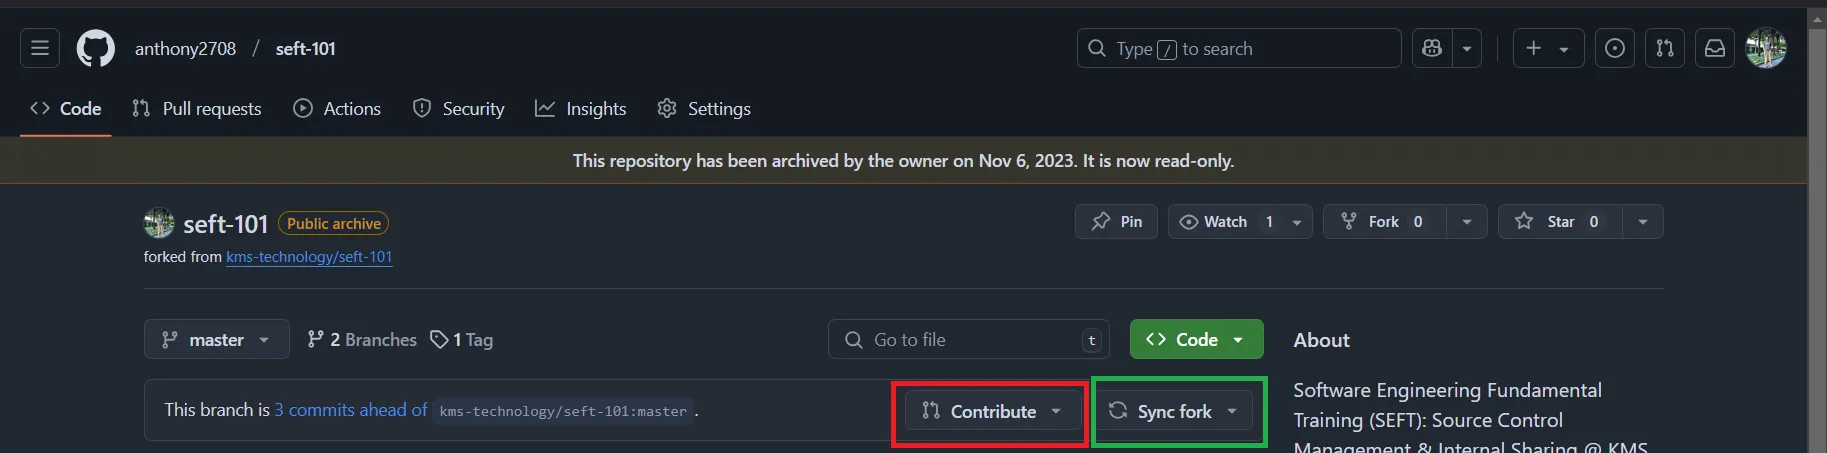The image size is (1827, 453).
Task: Open the hamburger navigation menu
Action: pos(40,48)
